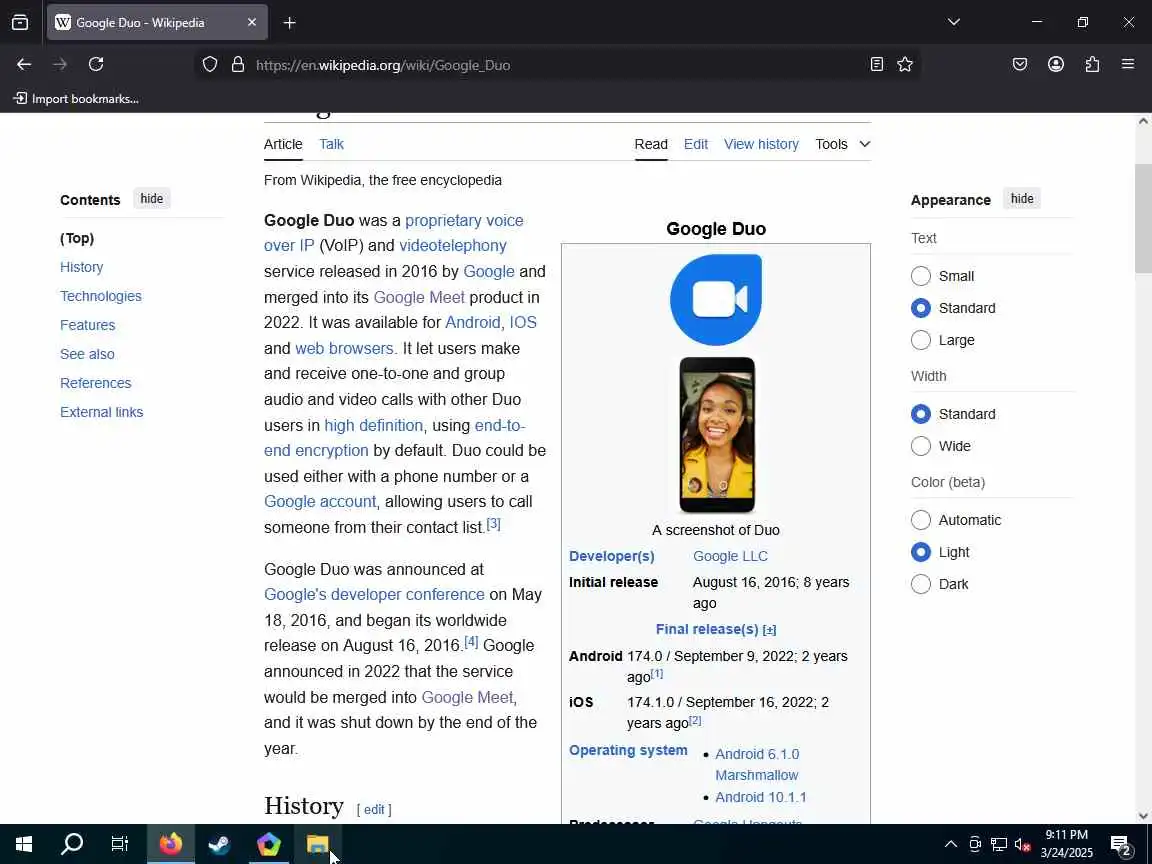Image resolution: width=1152 pixels, height=864 pixels.
Task: Open the Extensions puzzle icon
Action: [1092, 65]
